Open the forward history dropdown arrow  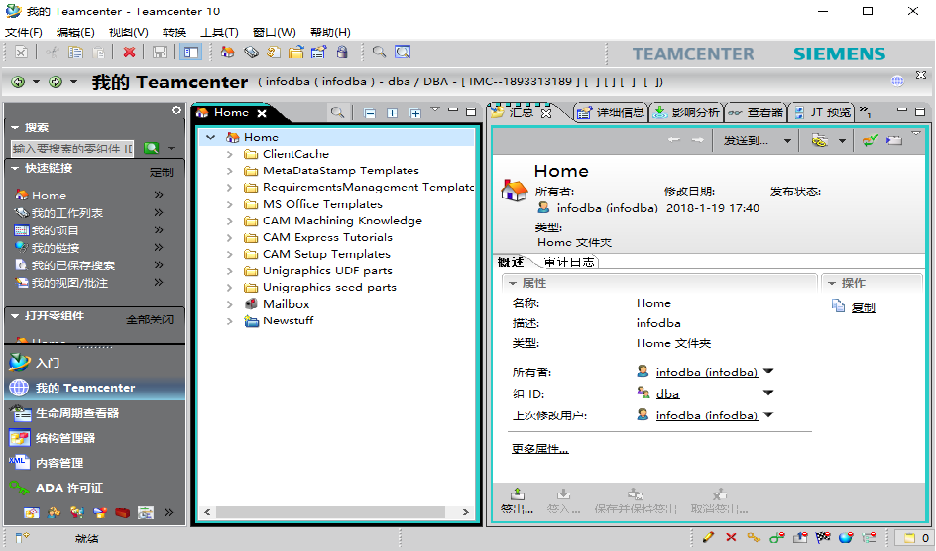[73, 82]
